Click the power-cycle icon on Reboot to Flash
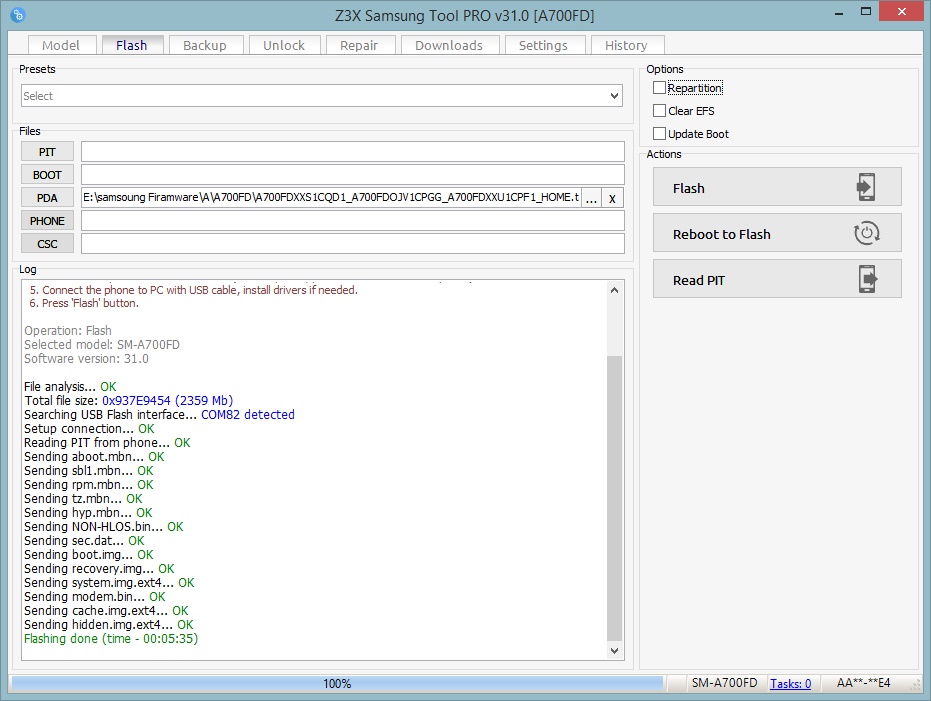Image resolution: width=931 pixels, height=701 pixels. [866, 233]
